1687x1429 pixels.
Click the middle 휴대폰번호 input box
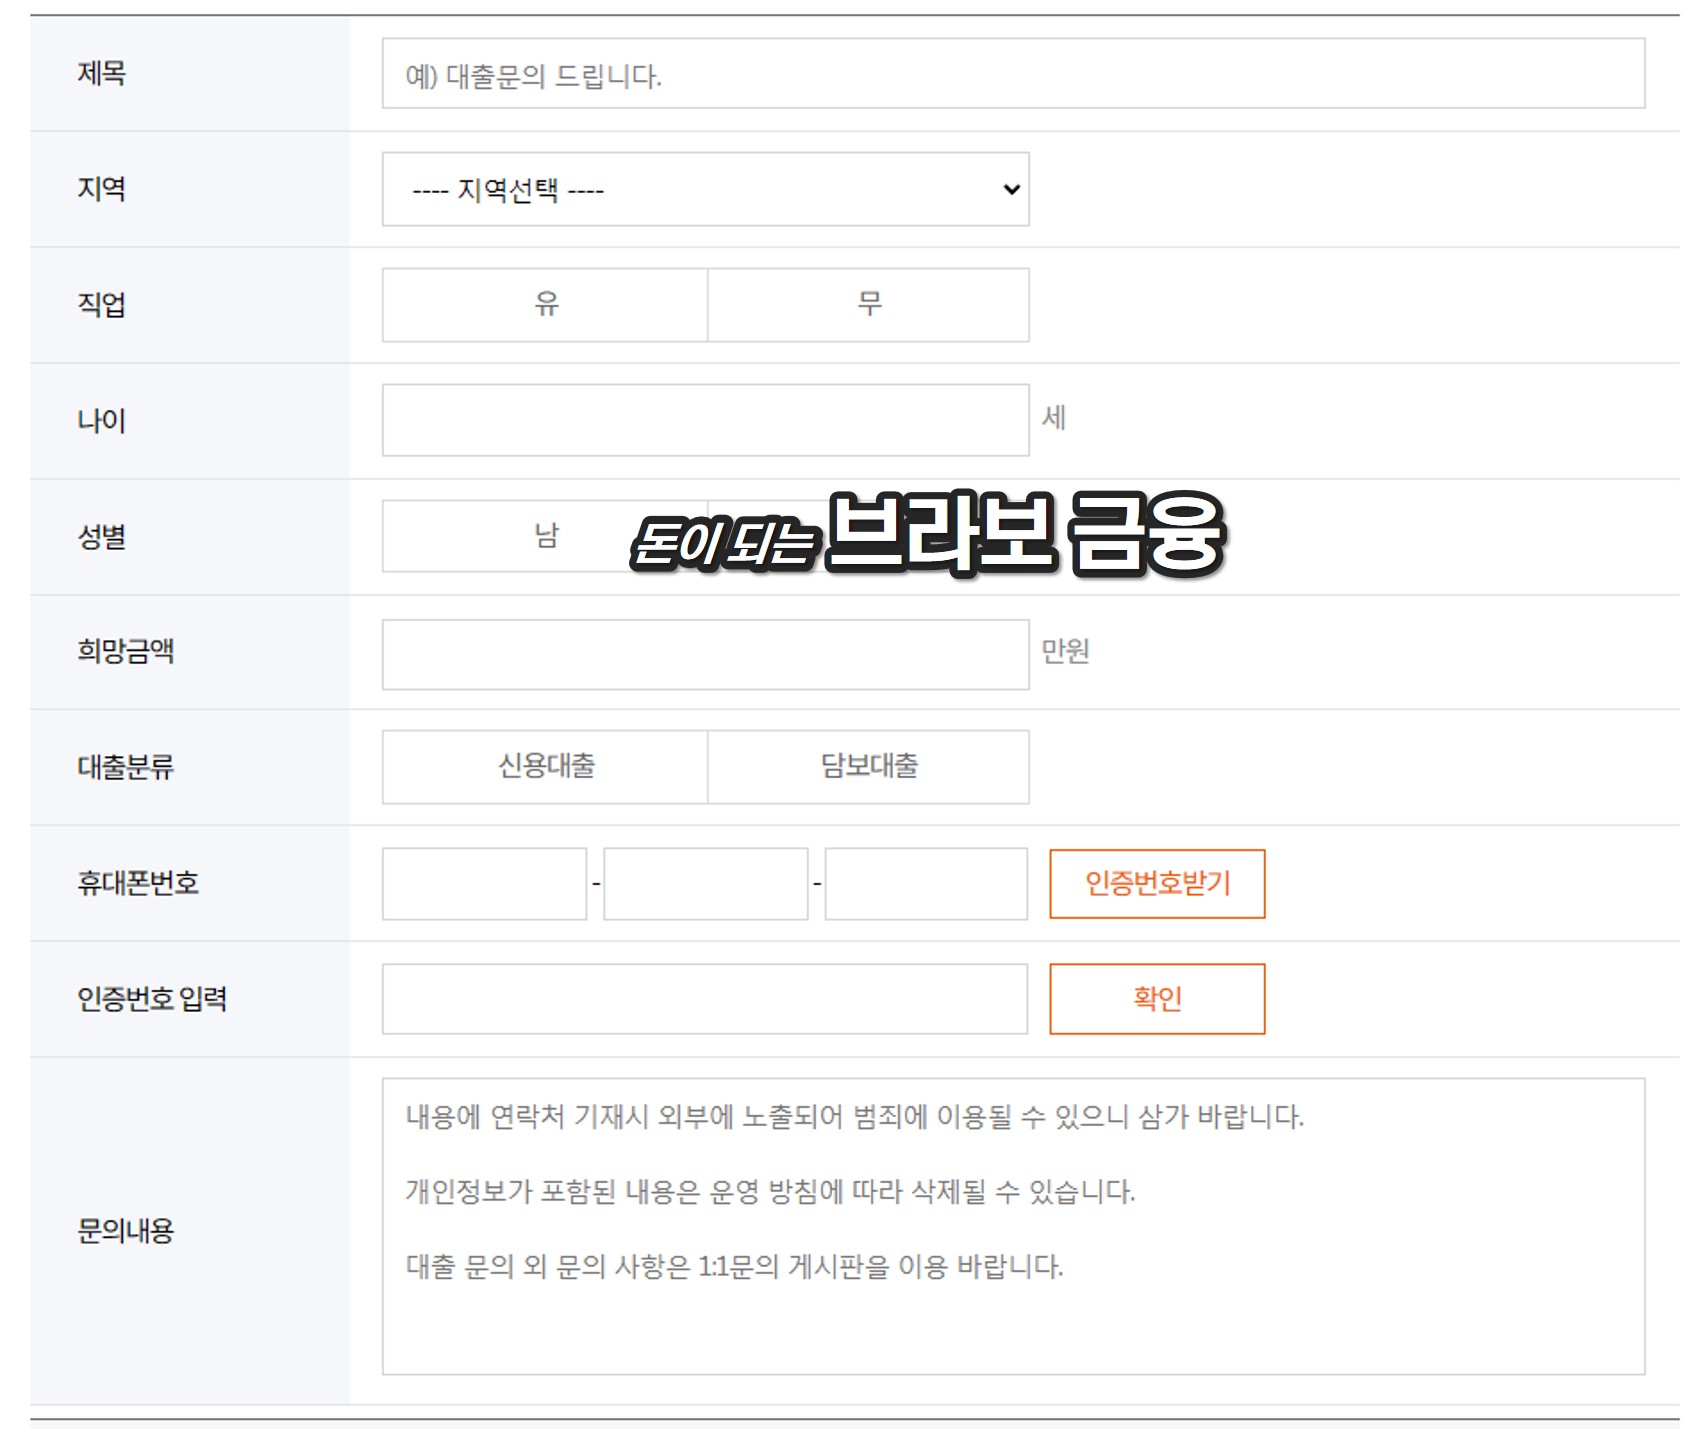[x=705, y=884]
